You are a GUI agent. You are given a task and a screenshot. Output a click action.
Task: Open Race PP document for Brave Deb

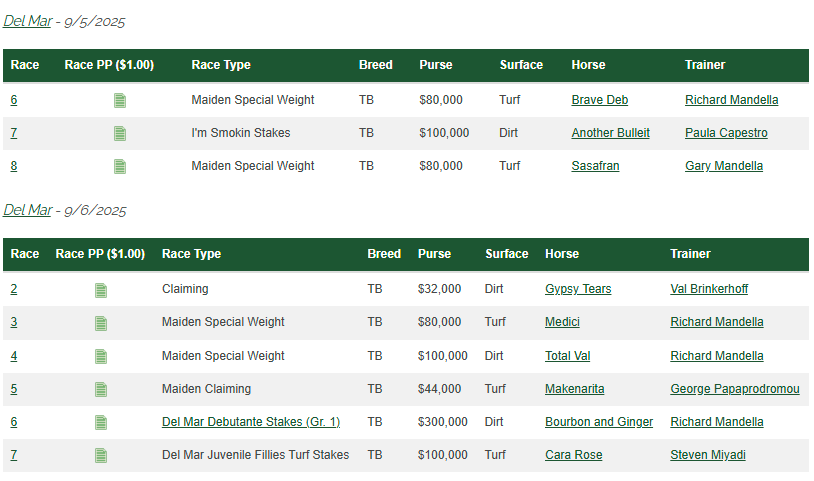point(120,100)
